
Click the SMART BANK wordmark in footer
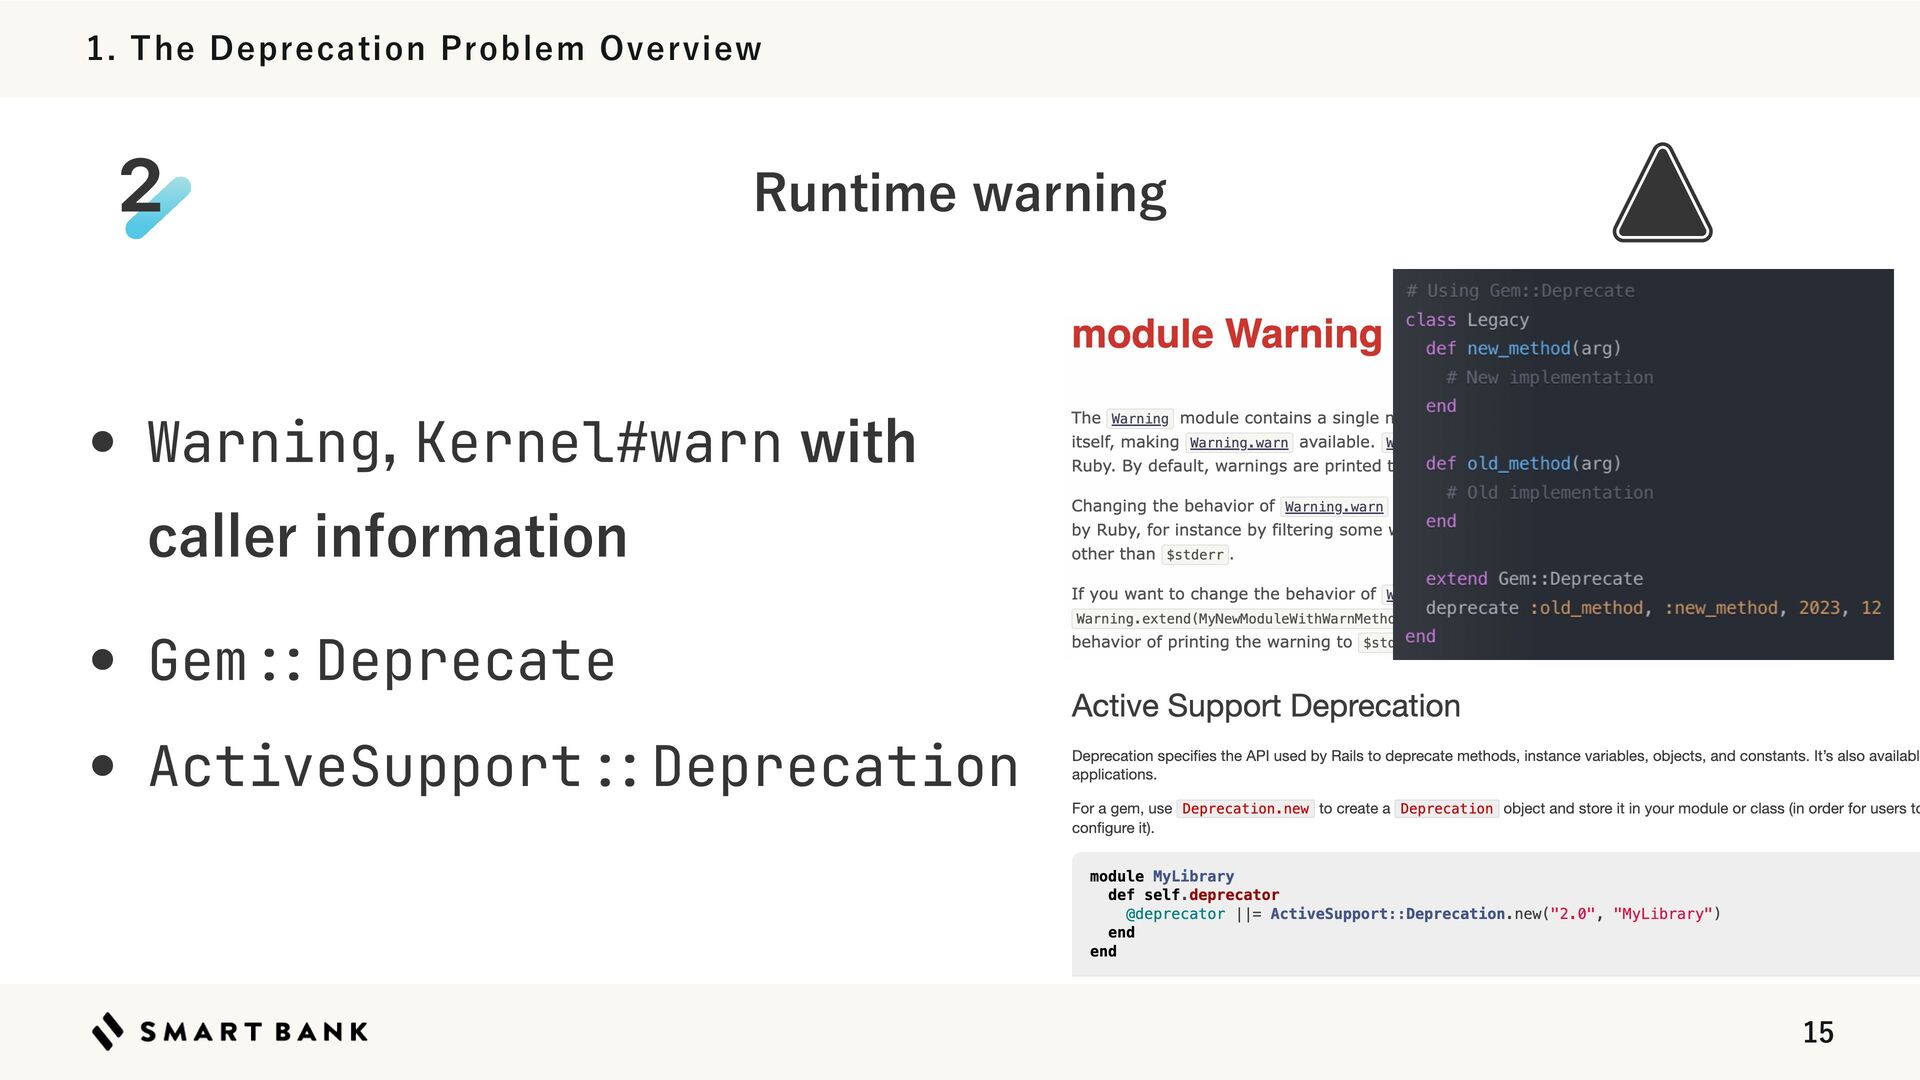point(254,1032)
